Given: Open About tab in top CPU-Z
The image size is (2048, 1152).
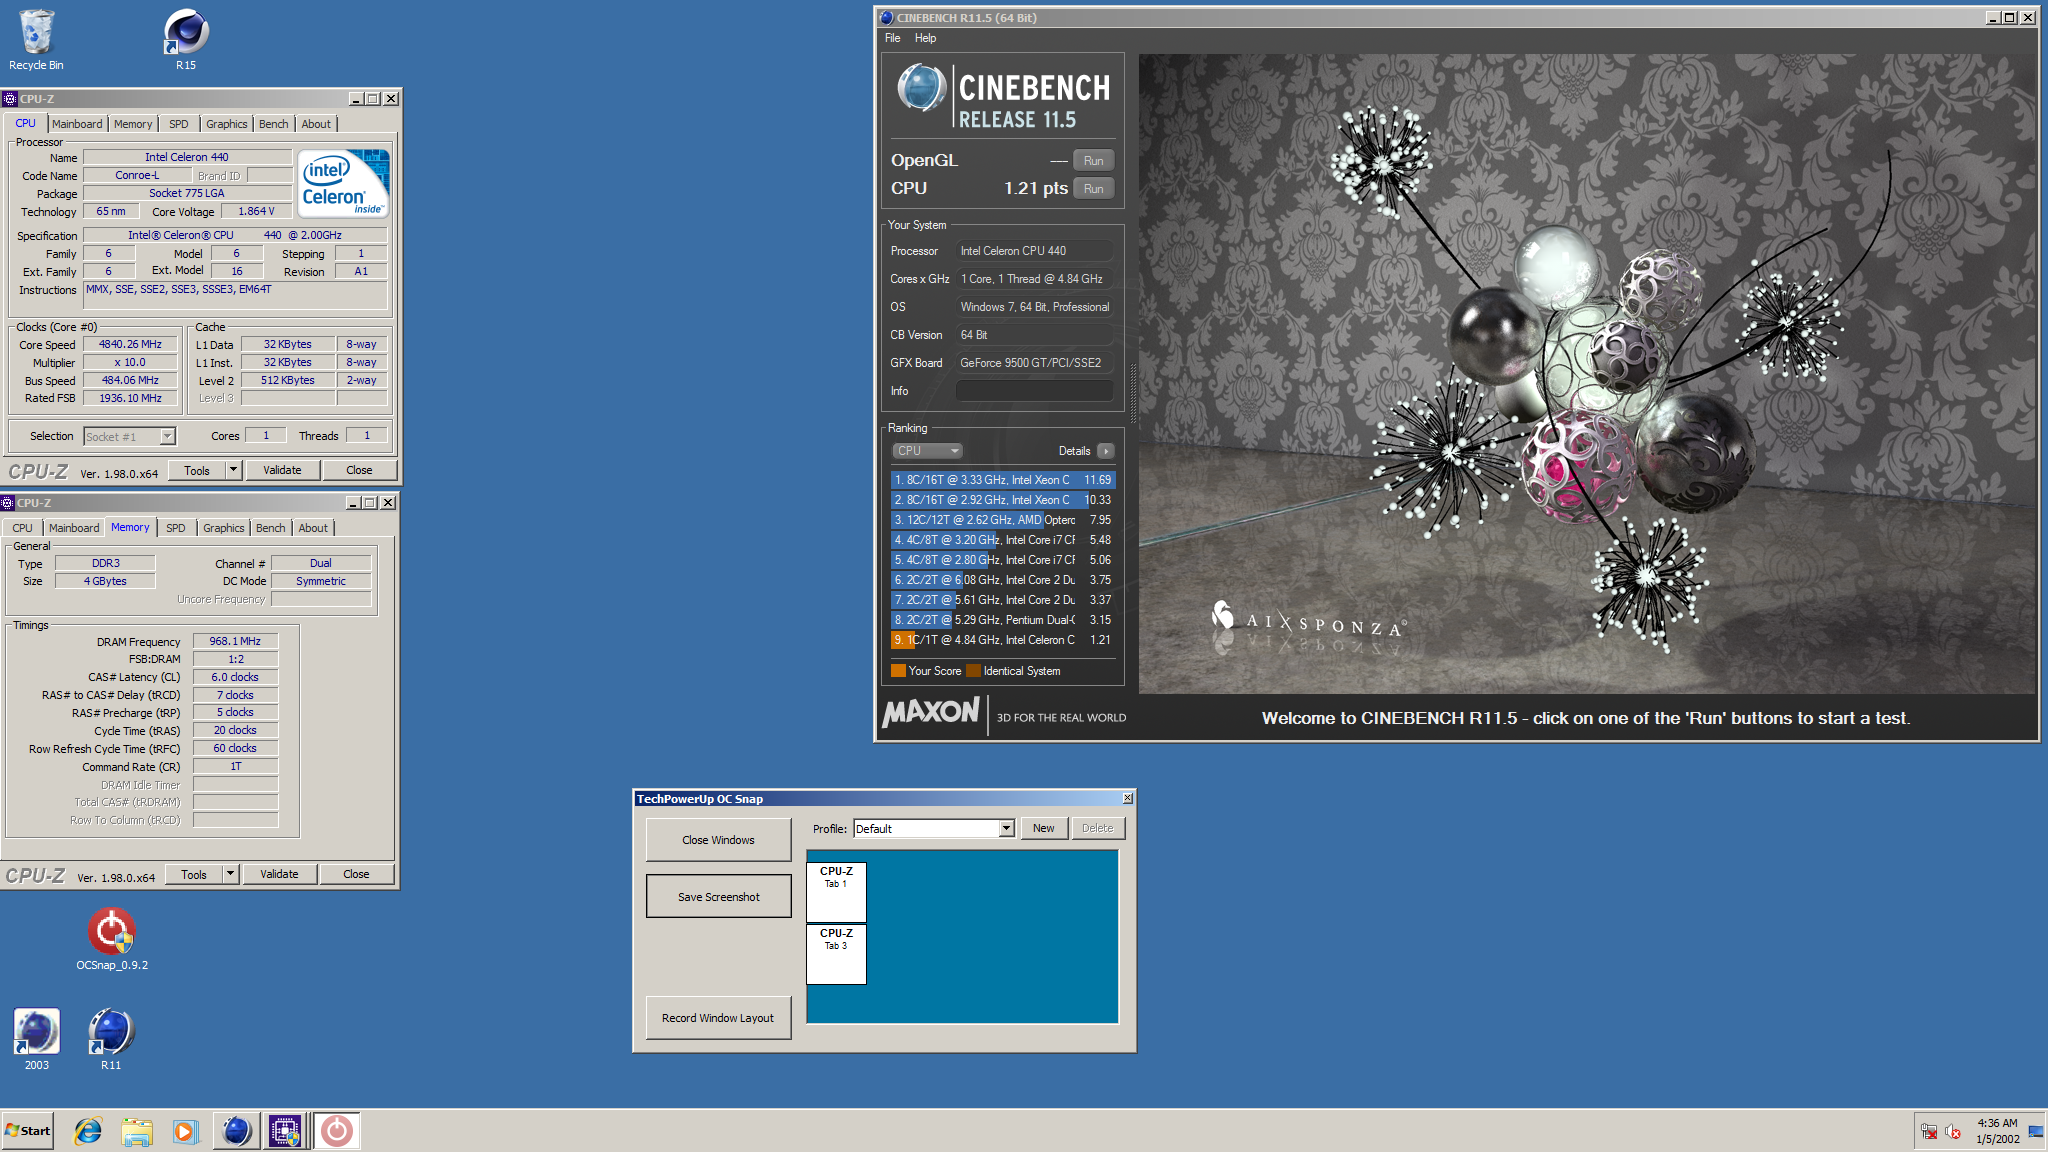Looking at the screenshot, I should pos(316,124).
